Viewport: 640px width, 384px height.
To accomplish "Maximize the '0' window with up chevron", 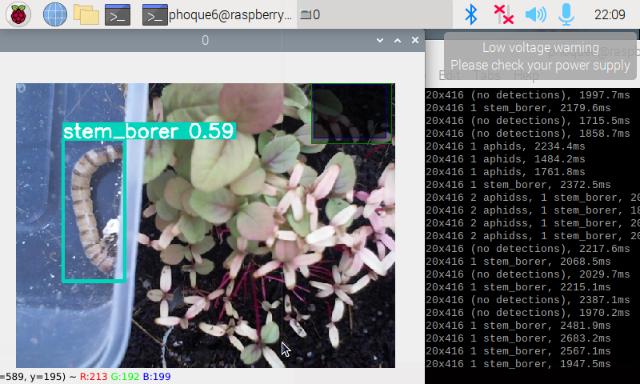I will point(397,40).
